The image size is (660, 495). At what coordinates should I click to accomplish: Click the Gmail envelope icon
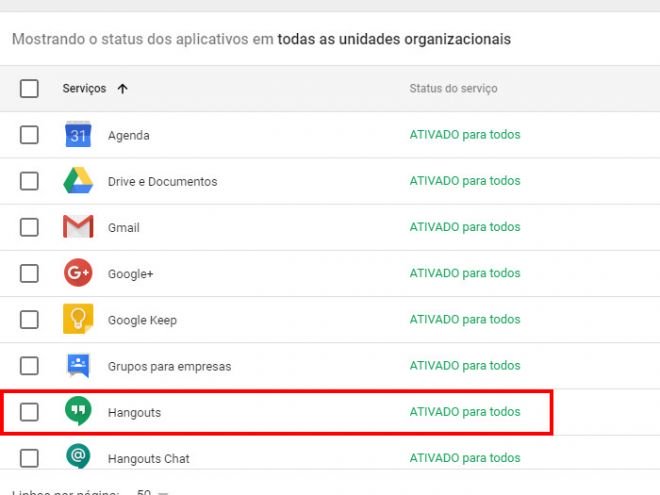[x=78, y=226]
